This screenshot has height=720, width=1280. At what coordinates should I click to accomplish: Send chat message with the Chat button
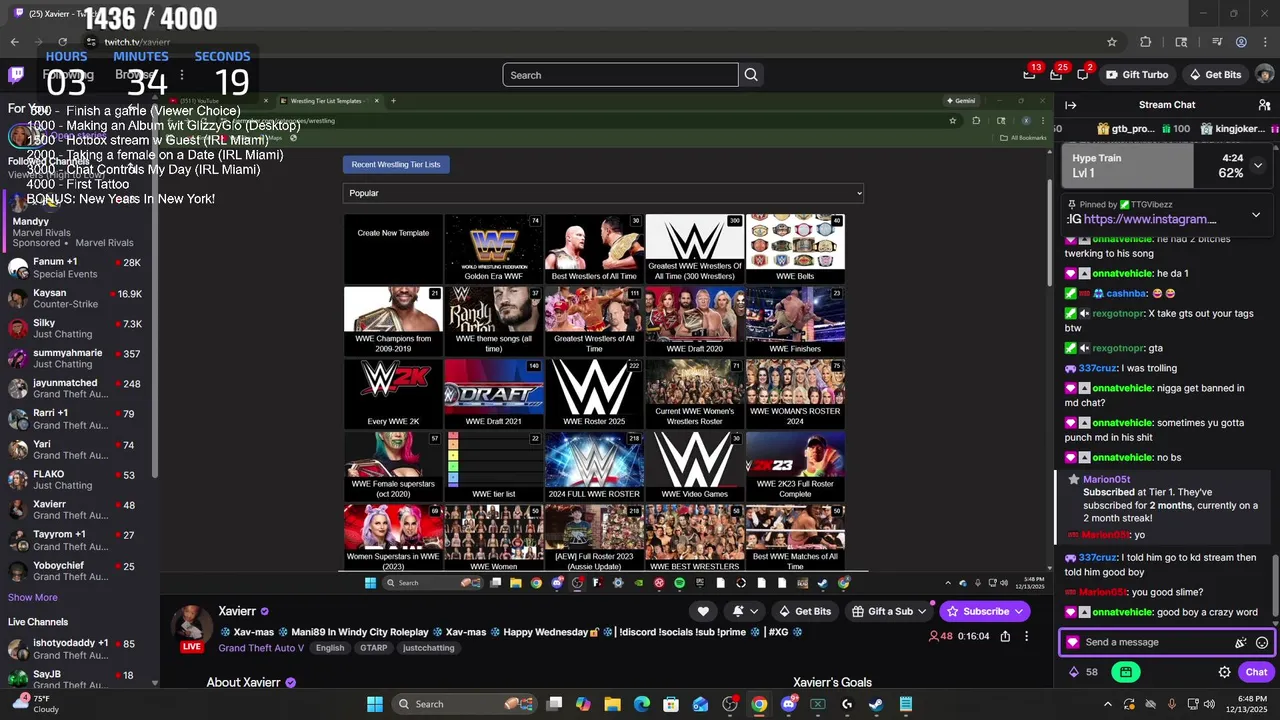(x=1256, y=672)
